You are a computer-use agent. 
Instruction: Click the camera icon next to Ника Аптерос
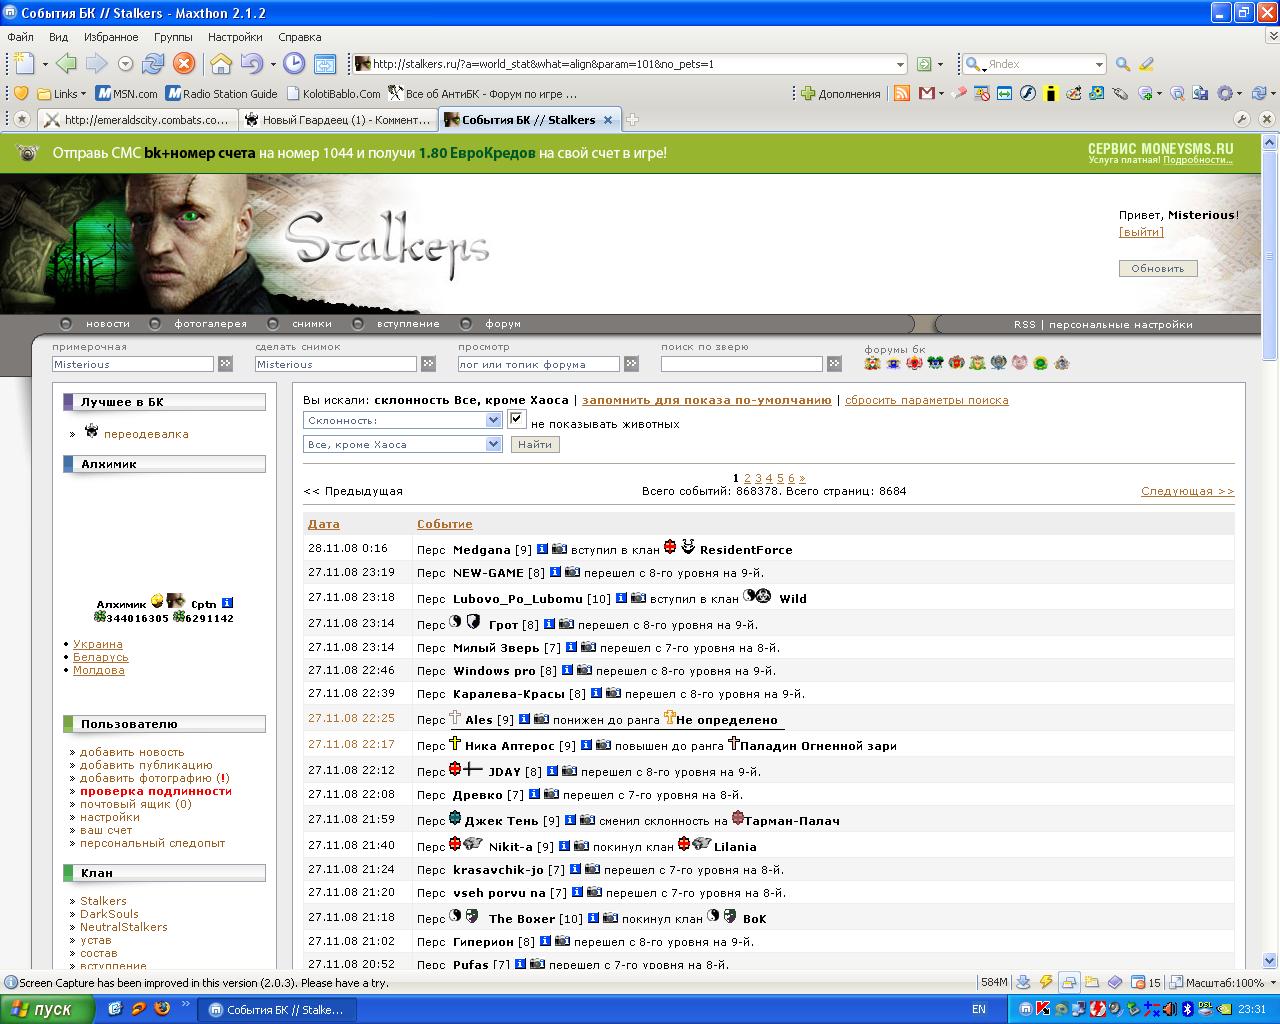(x=603, y=745)
